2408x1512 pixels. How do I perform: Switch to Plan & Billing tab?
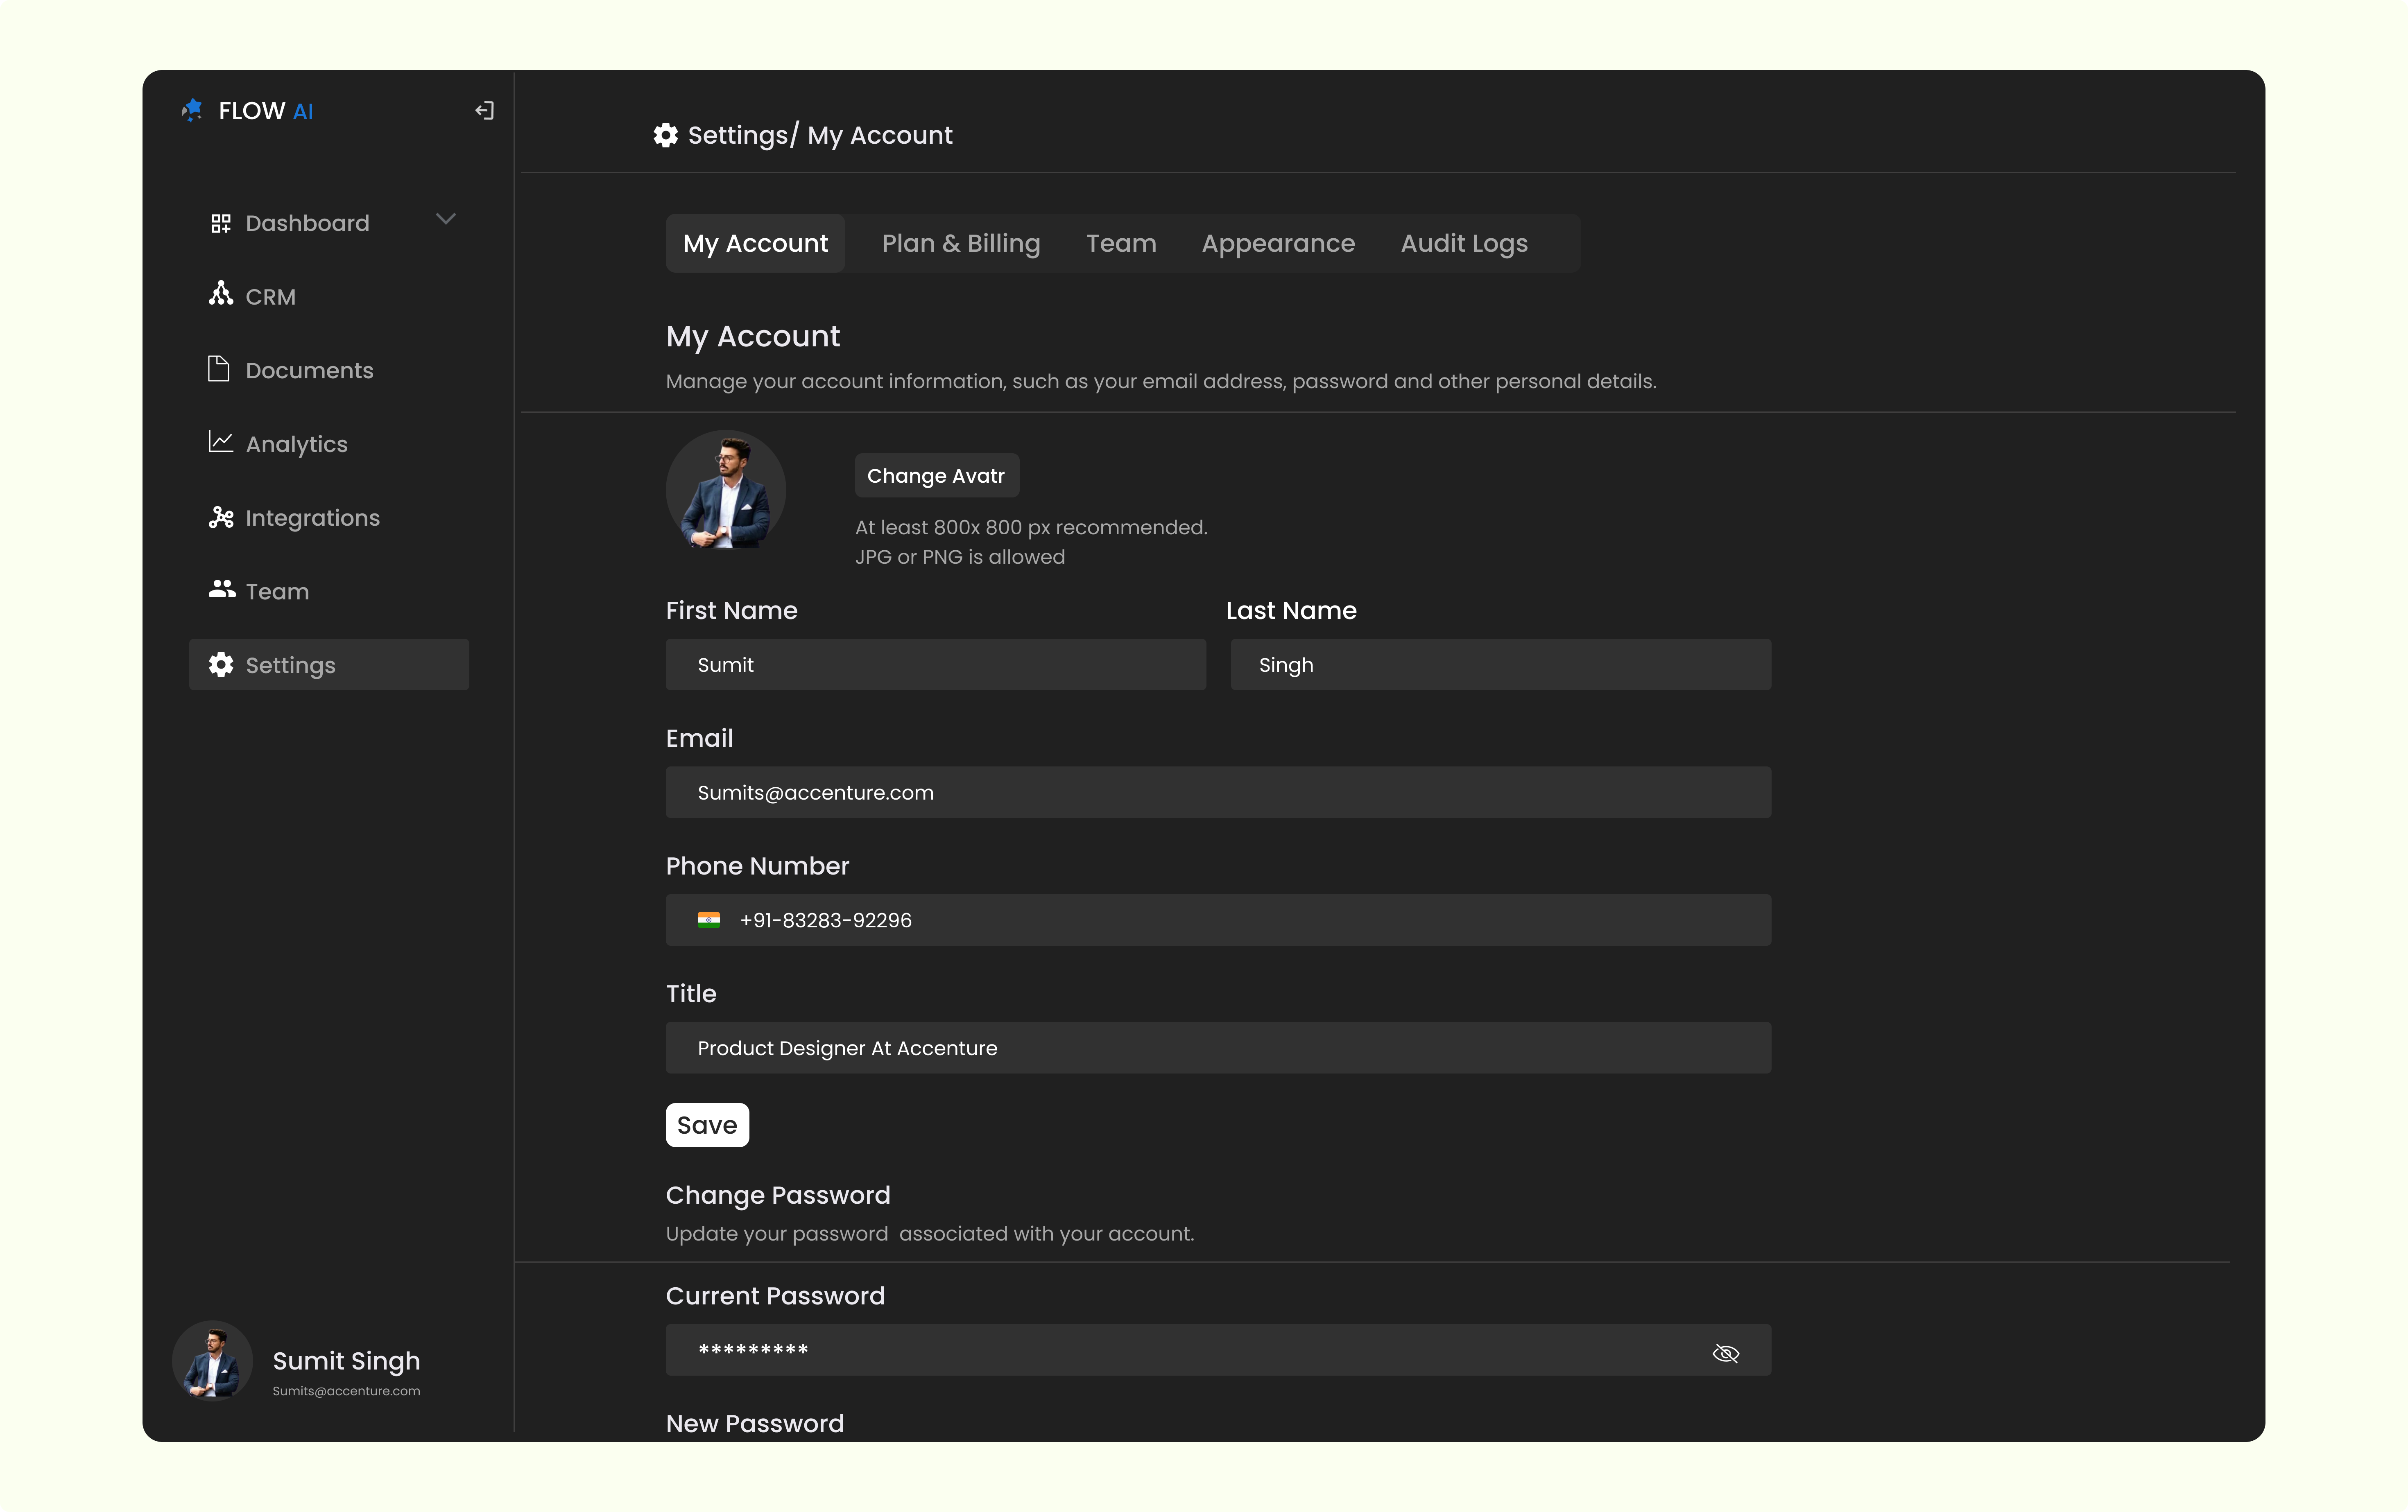click(961, 243)
